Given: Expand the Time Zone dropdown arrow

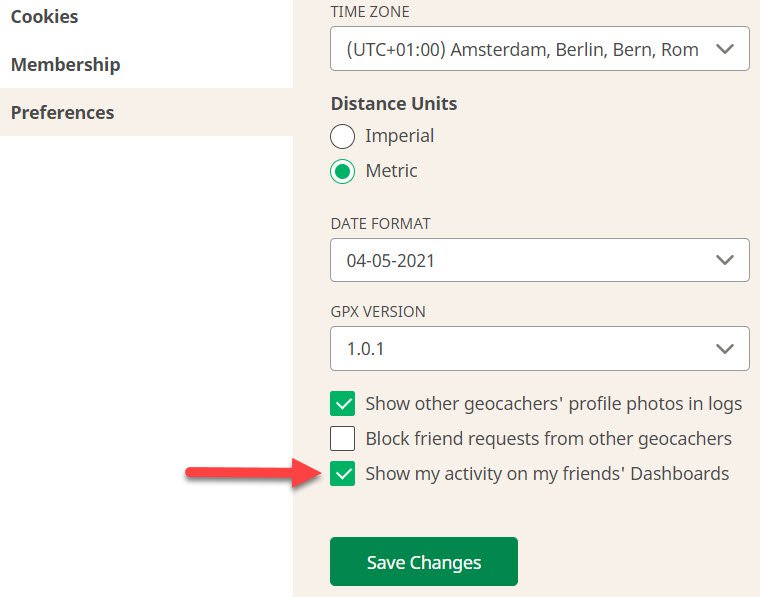Looking at the screenshot, I should (725, 49).
